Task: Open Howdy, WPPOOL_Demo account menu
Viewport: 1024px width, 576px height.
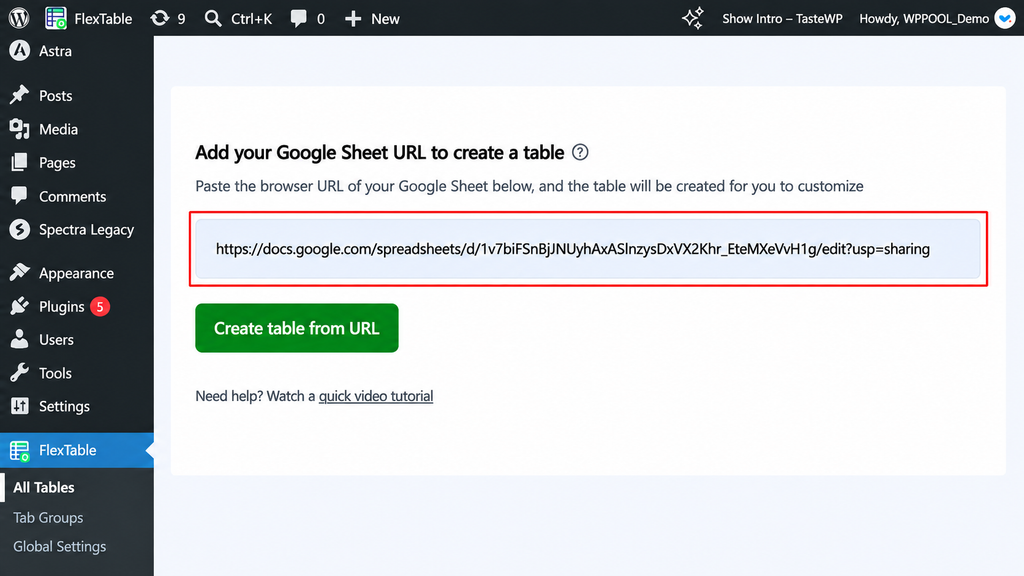Action: click(x=924, y=18)
